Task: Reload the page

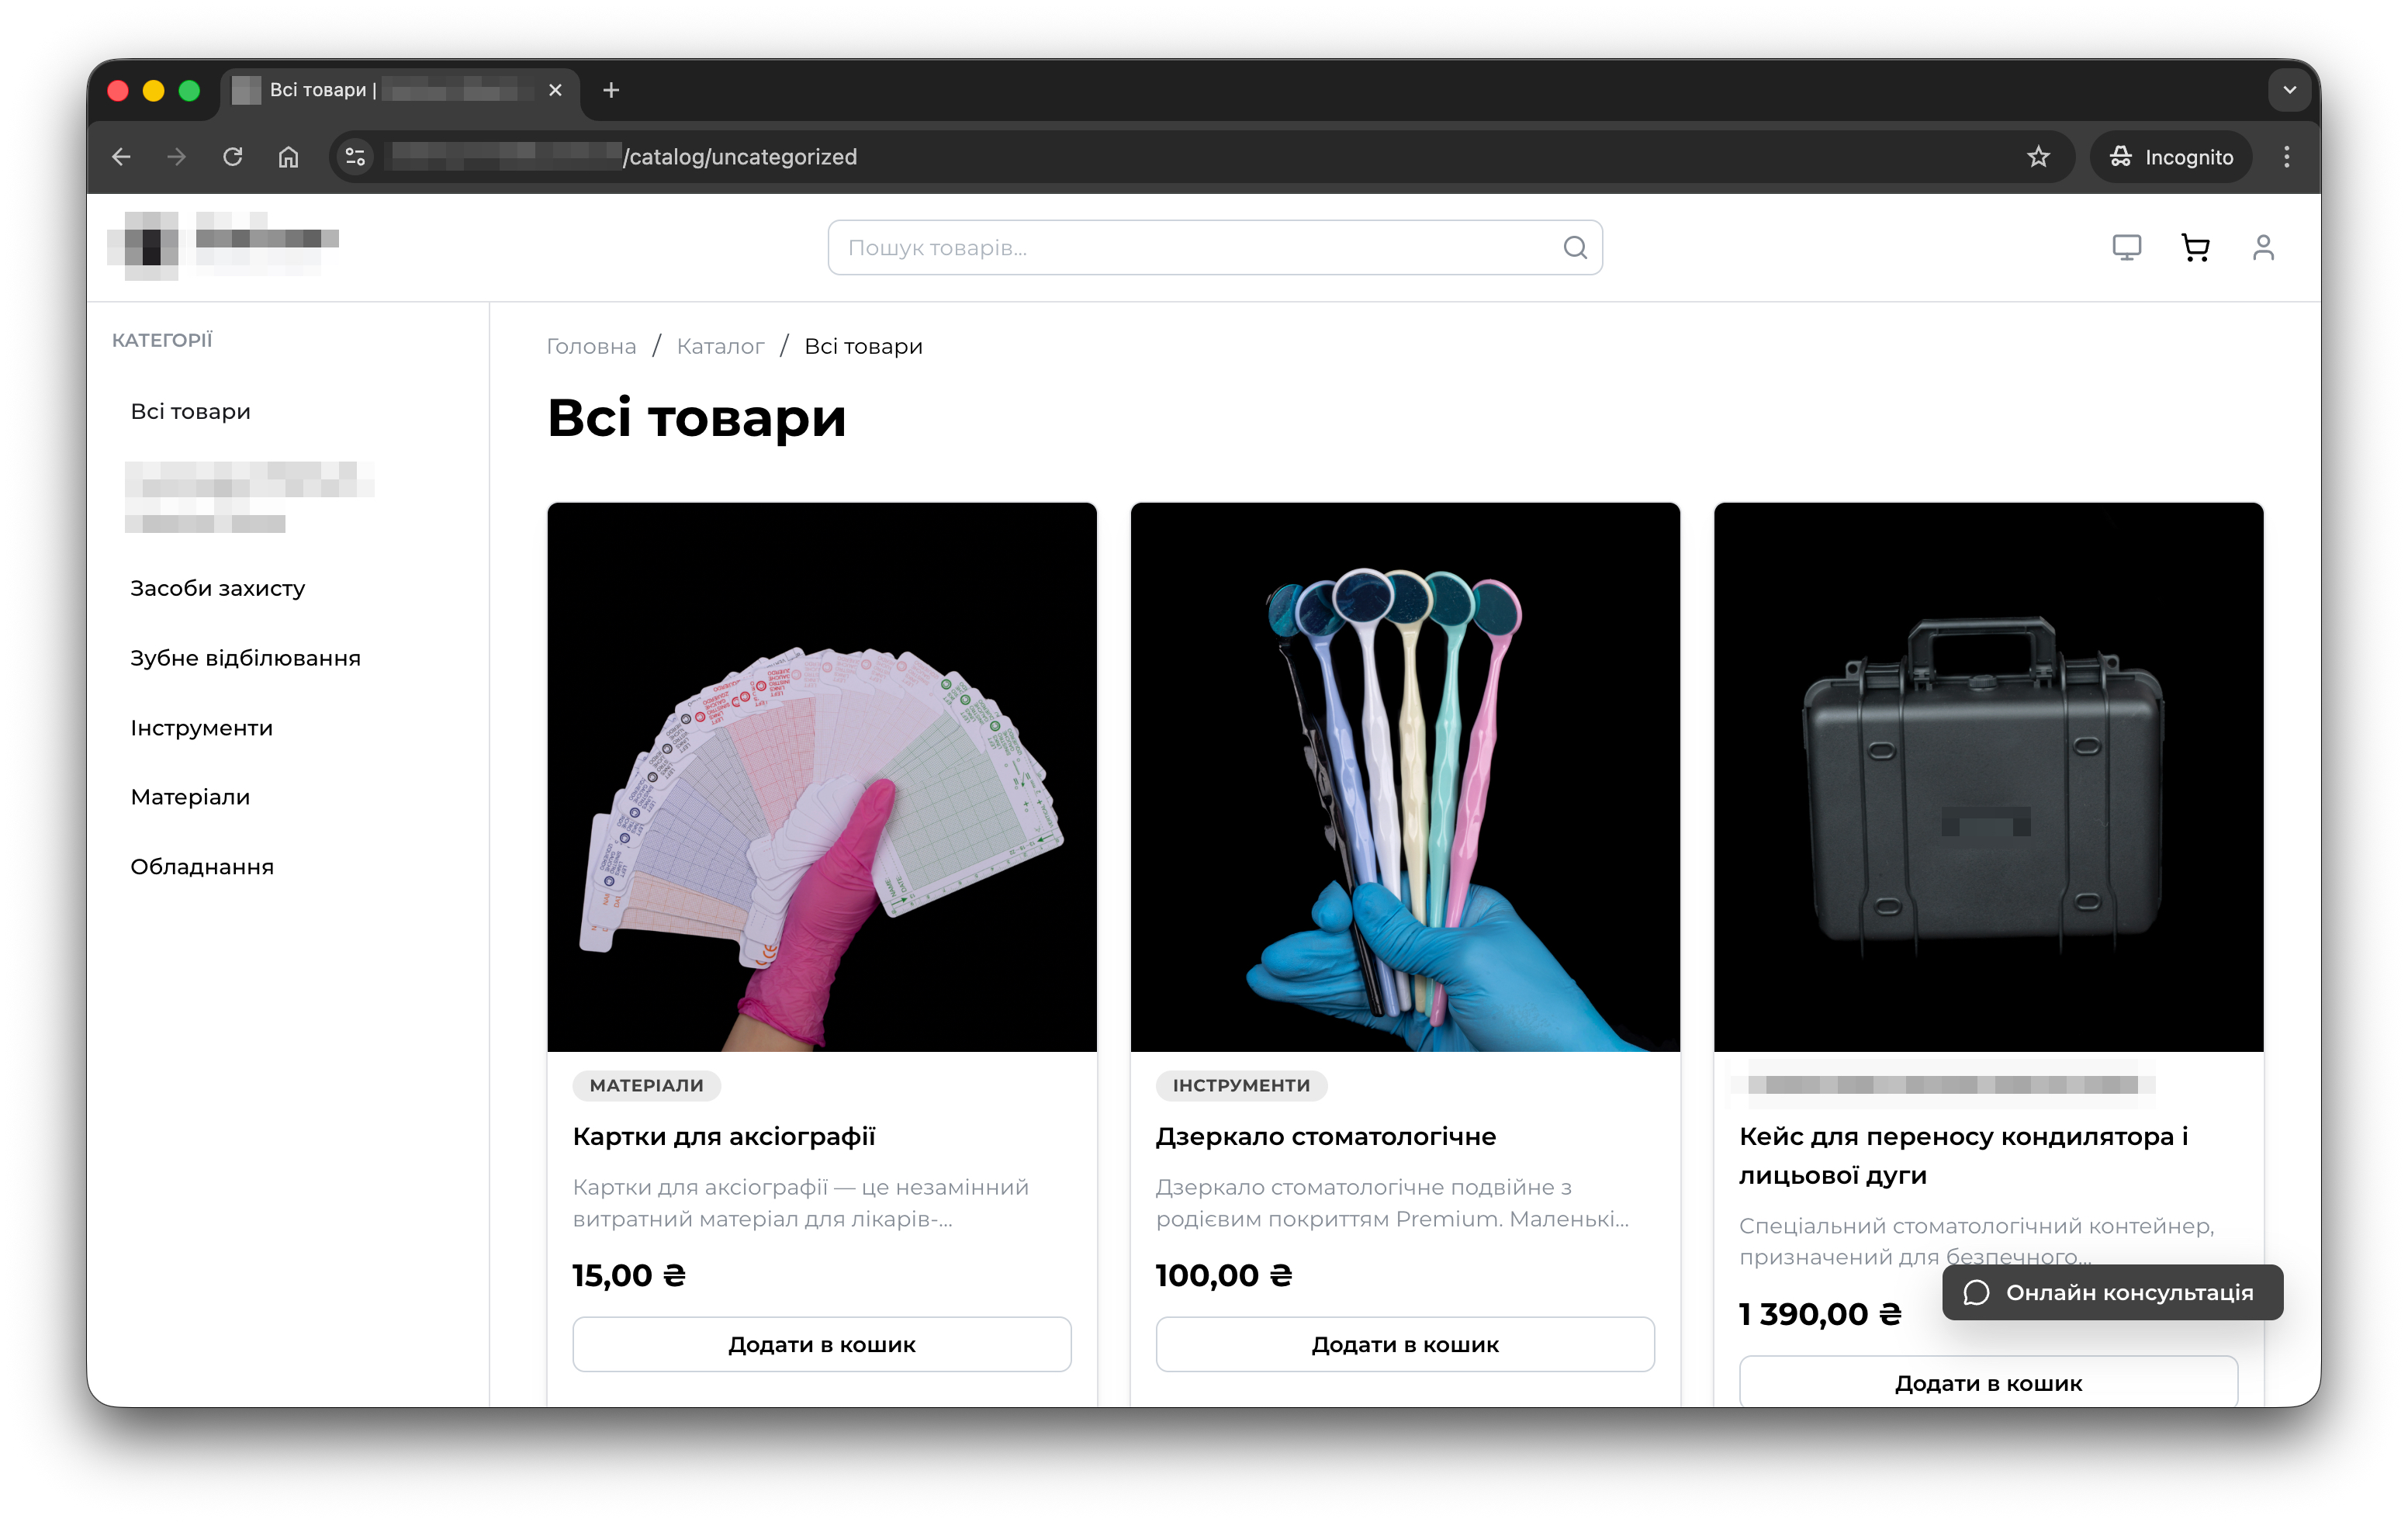Action: [x=232, y=157]
